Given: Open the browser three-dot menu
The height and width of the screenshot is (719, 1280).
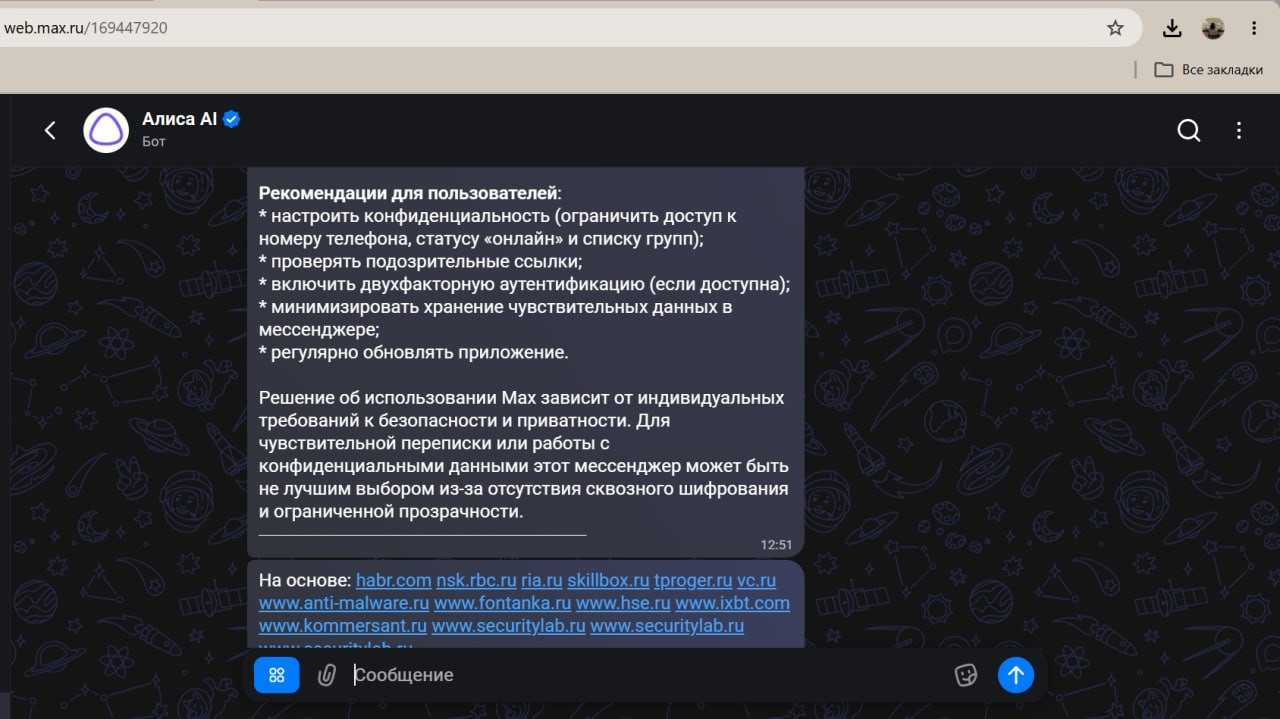Looking at the screenshot, I should coord(1254,28).
